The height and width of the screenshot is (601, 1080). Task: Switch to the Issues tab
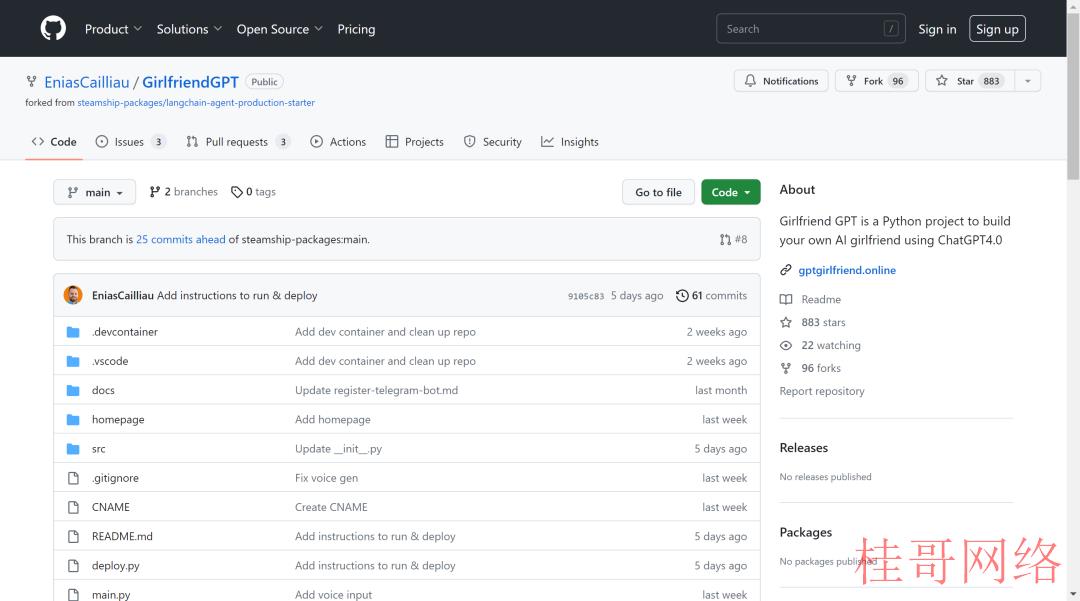(x=130, y=142)
